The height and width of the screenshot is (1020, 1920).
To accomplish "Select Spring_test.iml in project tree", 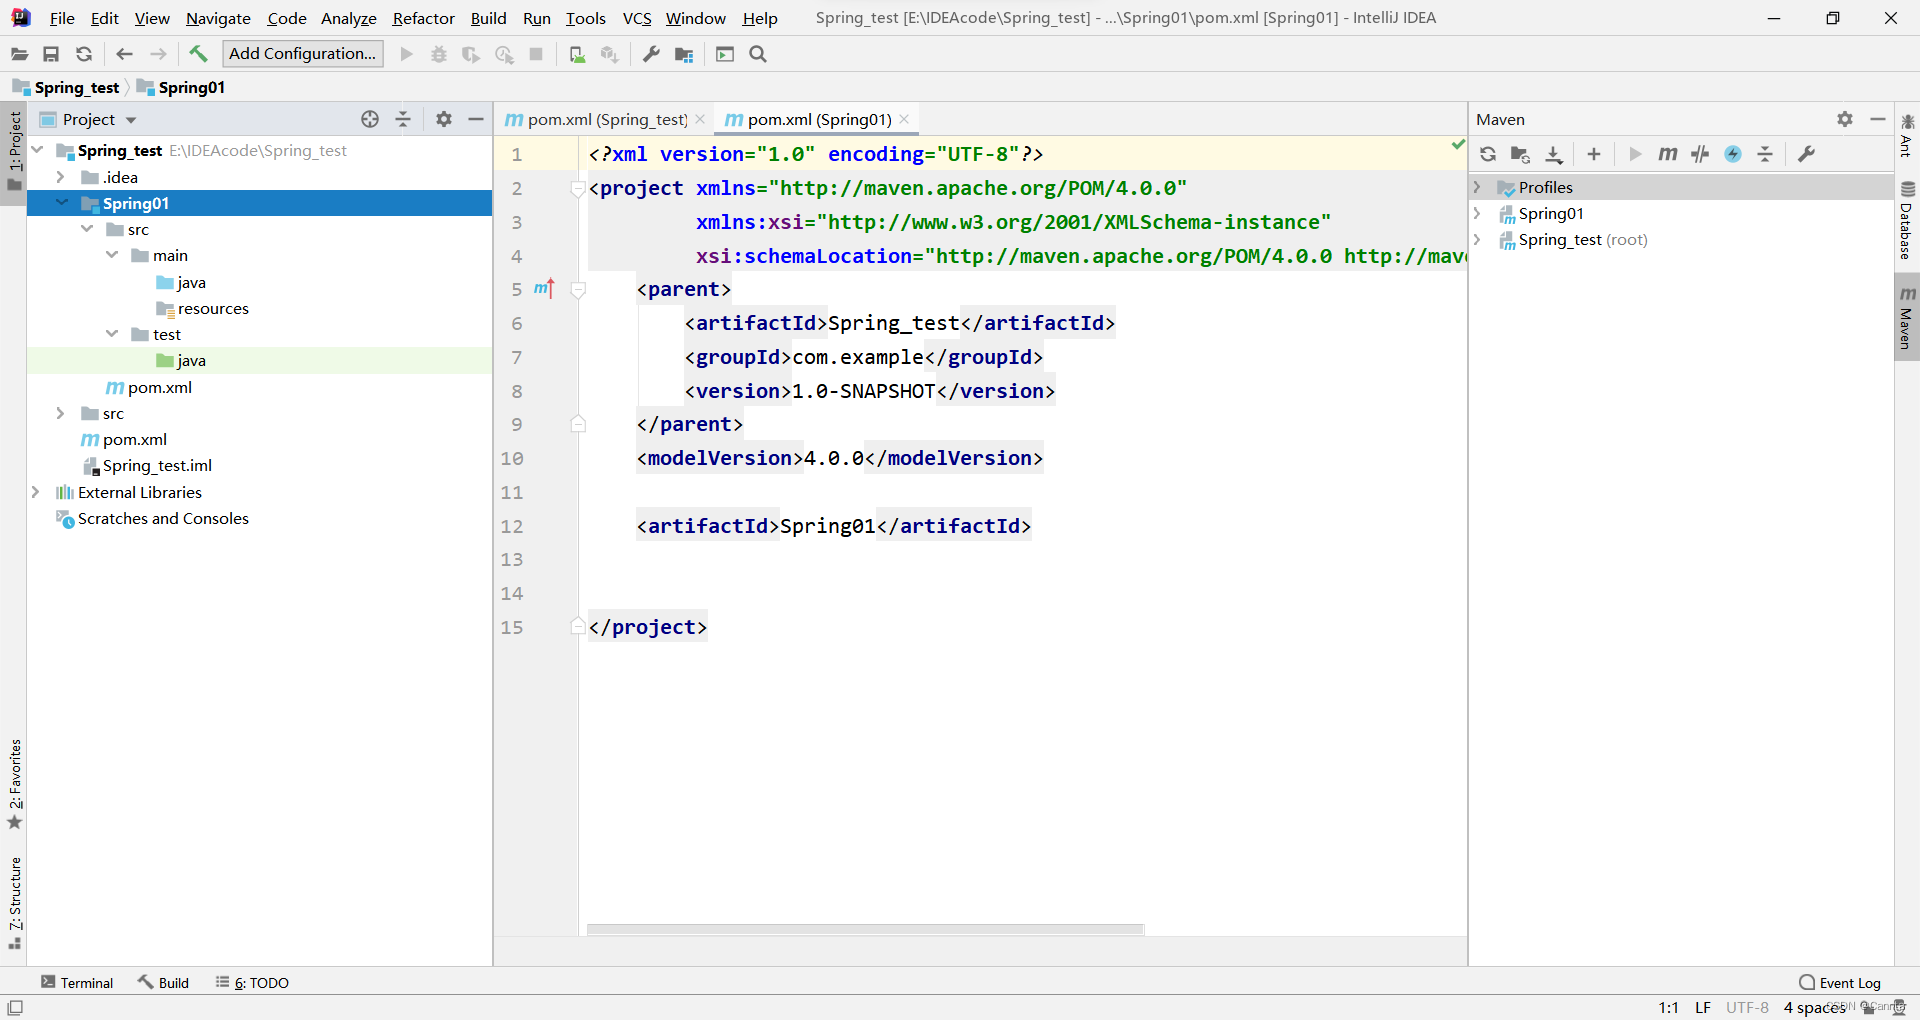I will [157, 465].
